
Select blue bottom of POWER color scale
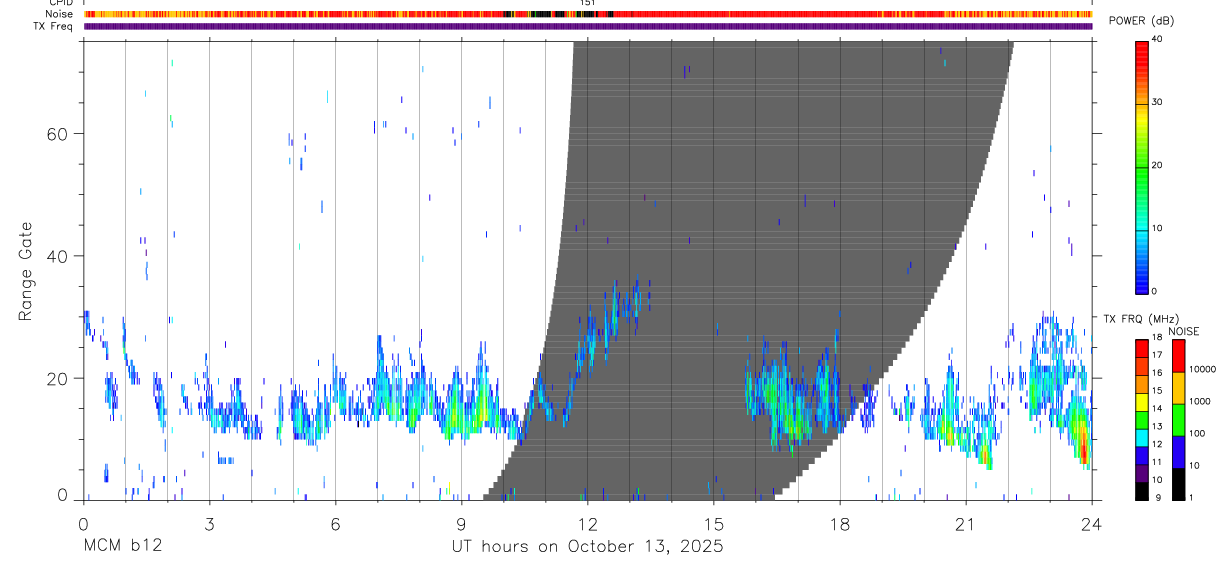pos(1142,280)
